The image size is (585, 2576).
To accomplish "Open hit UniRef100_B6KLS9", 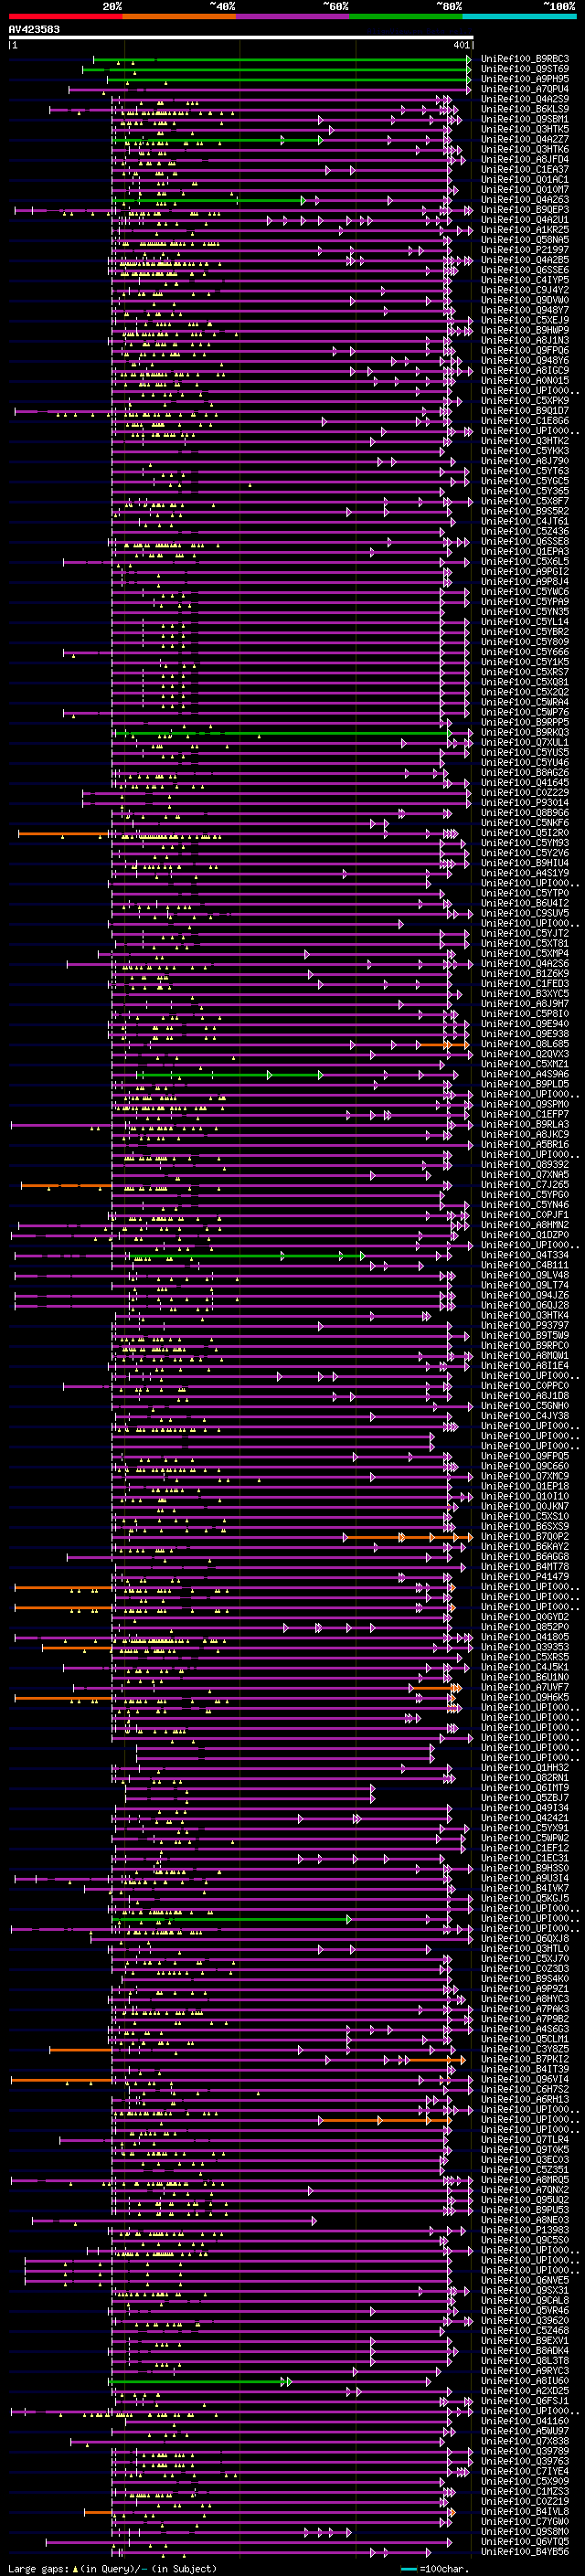I will point(525,109).
